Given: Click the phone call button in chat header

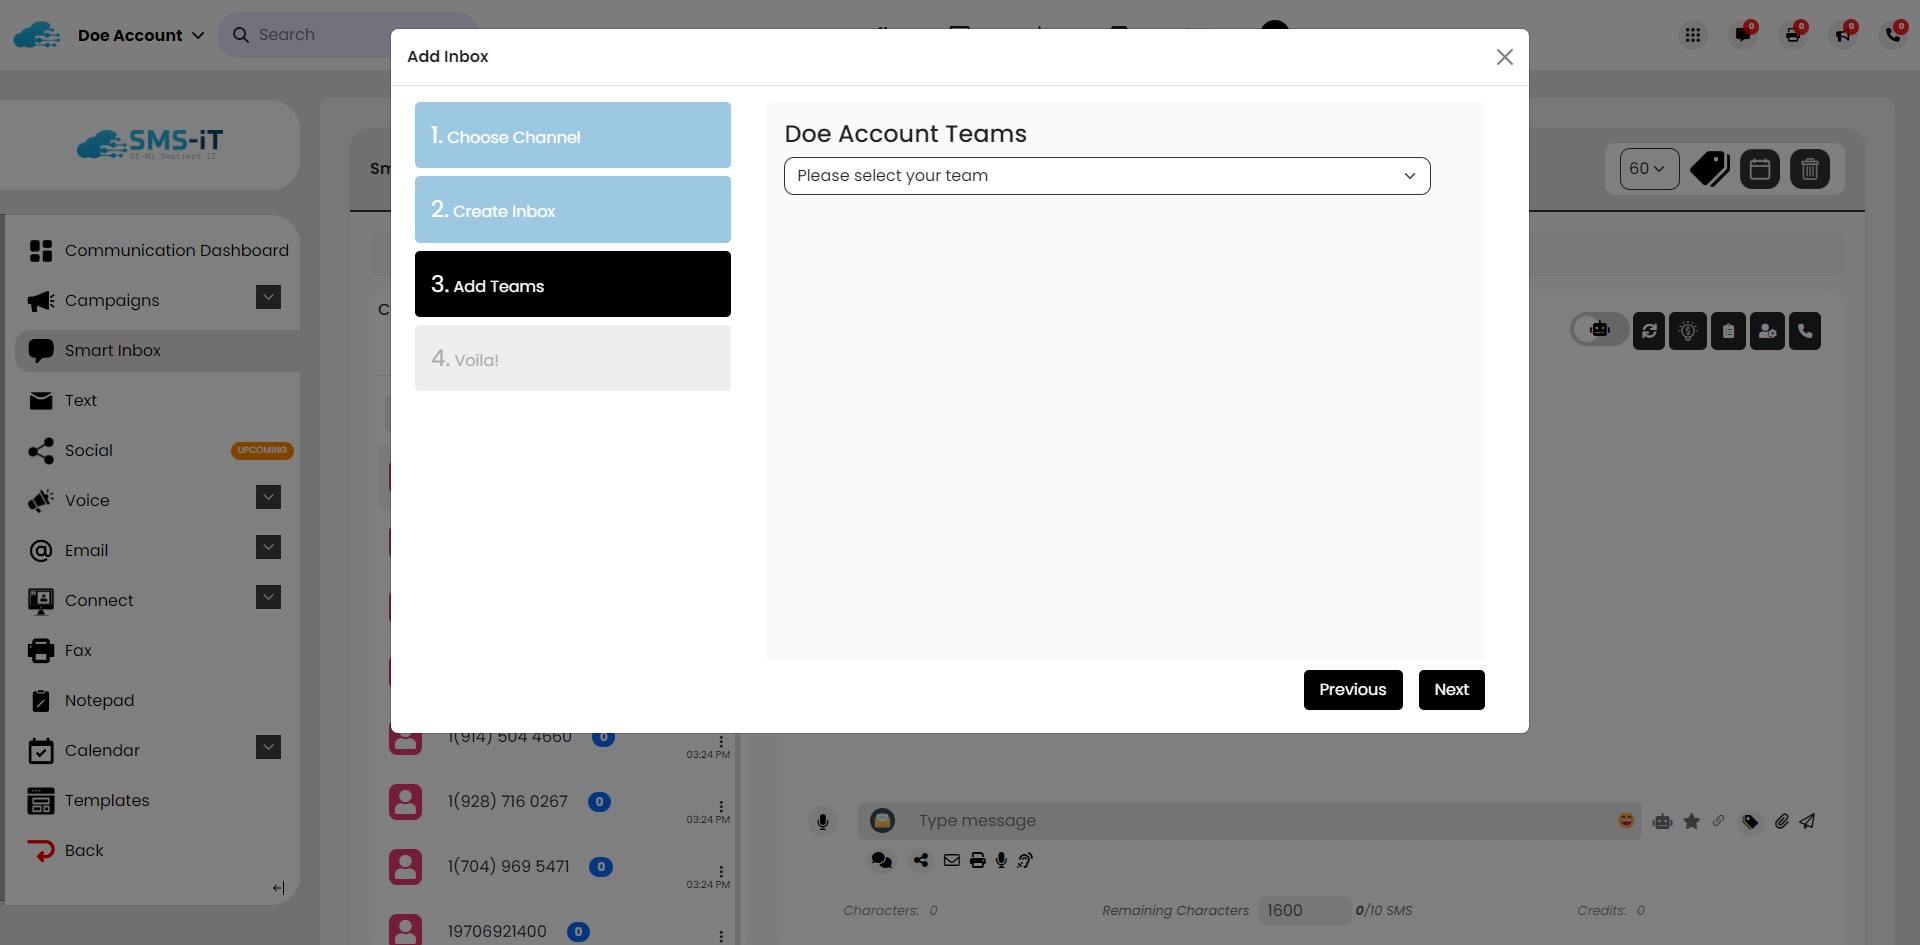Looking at the screenshot, I should (1805, 331).
